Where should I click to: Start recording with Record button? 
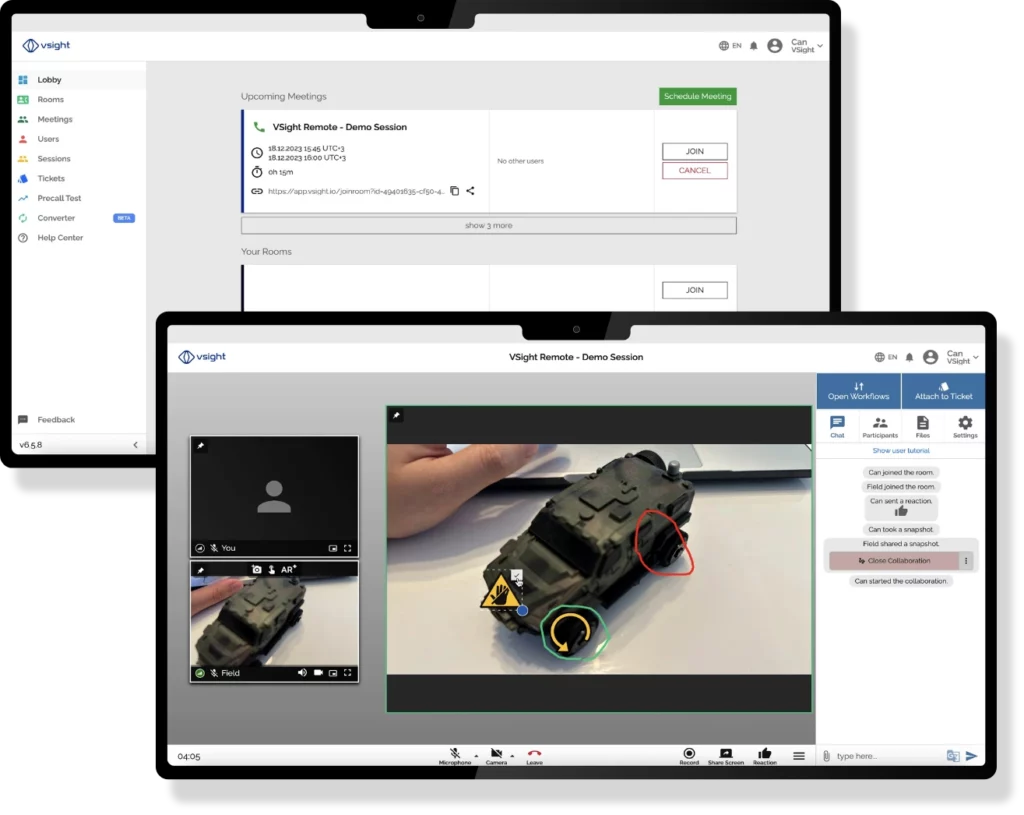coord(689,756)
